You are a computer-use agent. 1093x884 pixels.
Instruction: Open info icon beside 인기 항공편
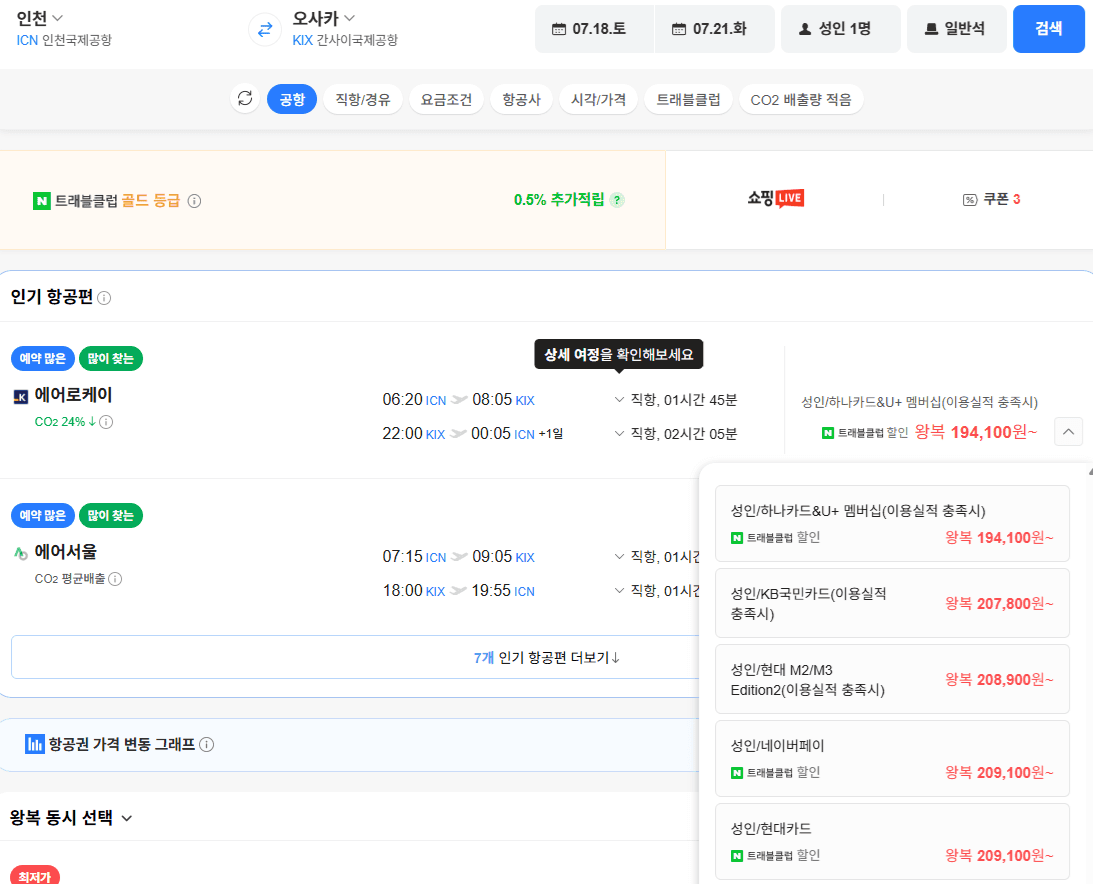104,298
